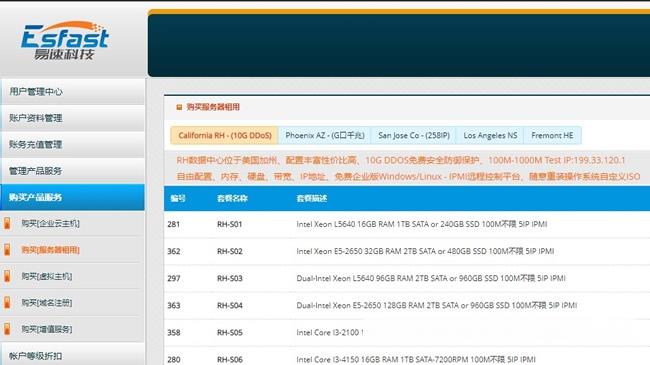Open the 帐户等级折扣 menu item
This screenshot has height=365, width=650.
point(73,355)
